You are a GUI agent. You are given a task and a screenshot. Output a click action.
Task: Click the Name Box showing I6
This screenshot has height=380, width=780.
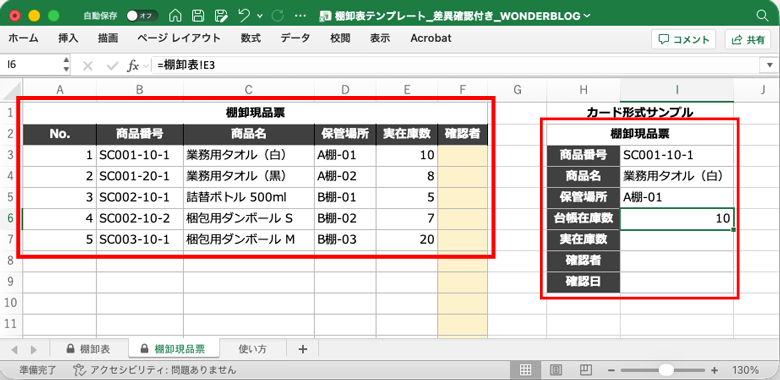[31, 65]
